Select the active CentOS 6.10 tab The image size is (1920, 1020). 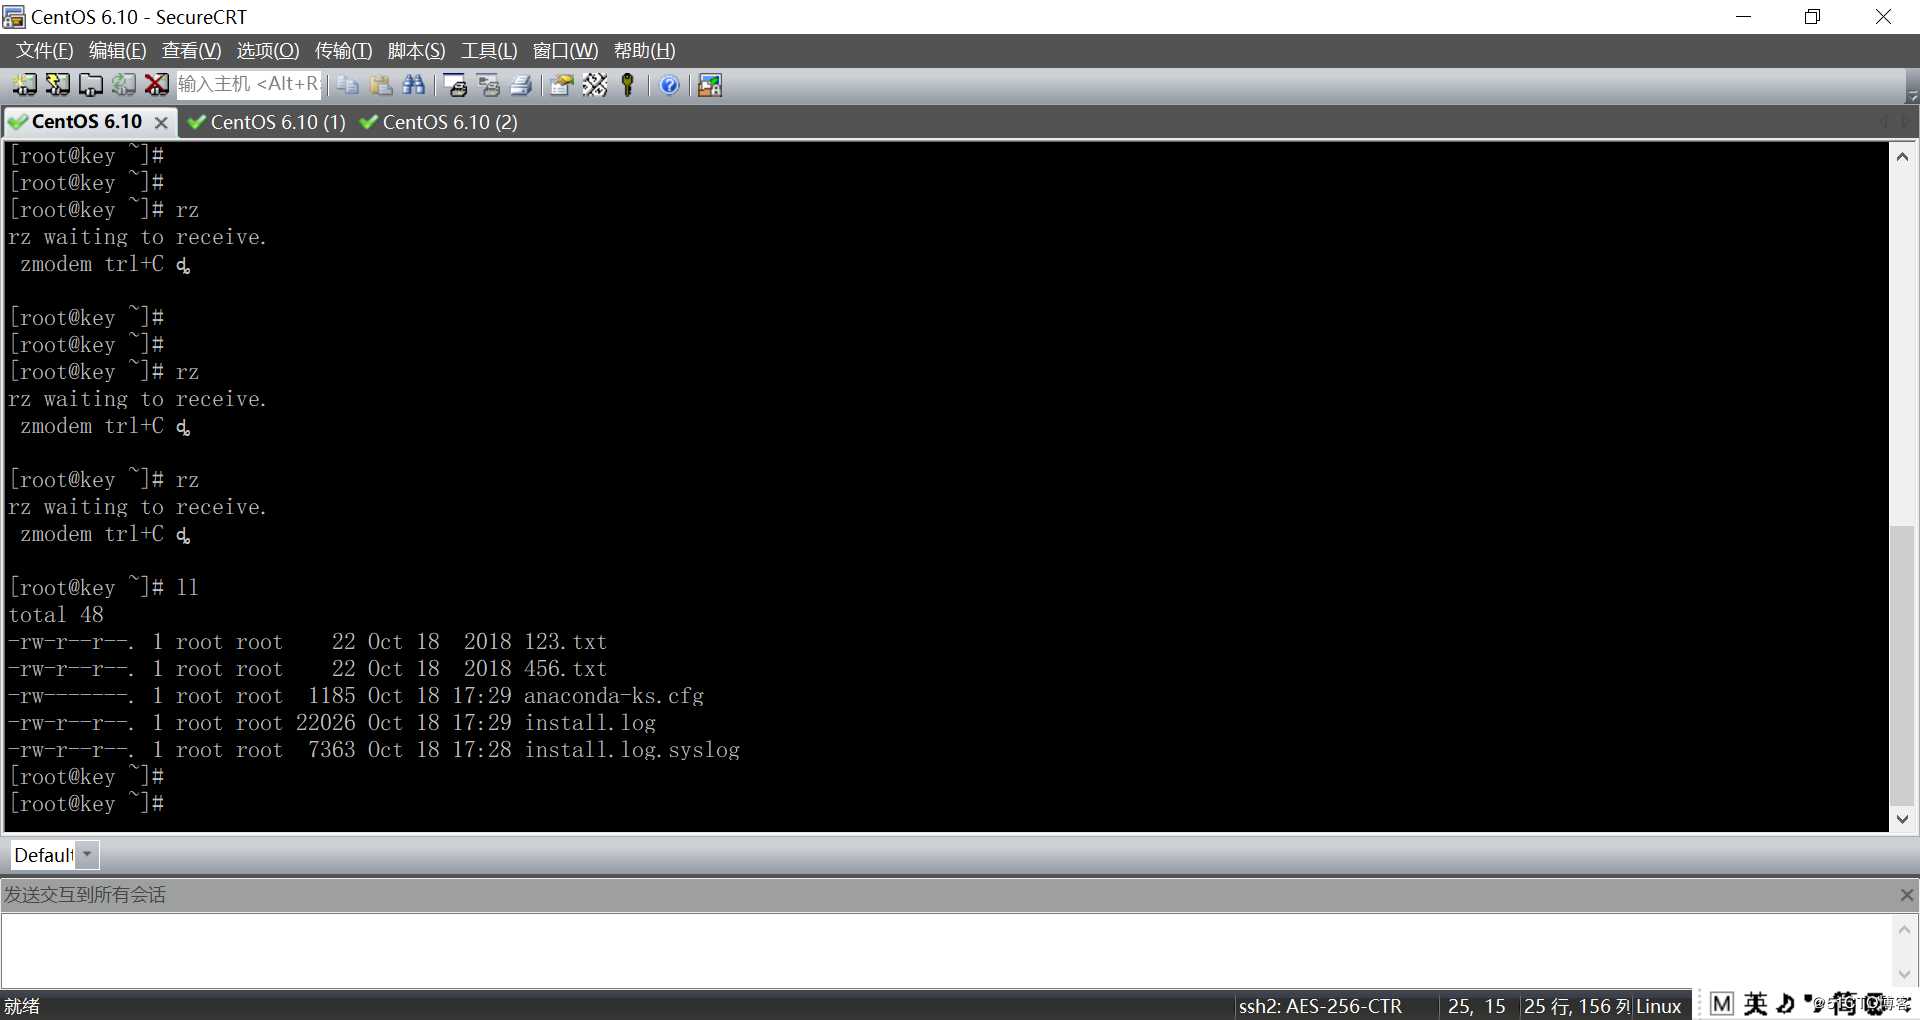[x=87, y=122]
